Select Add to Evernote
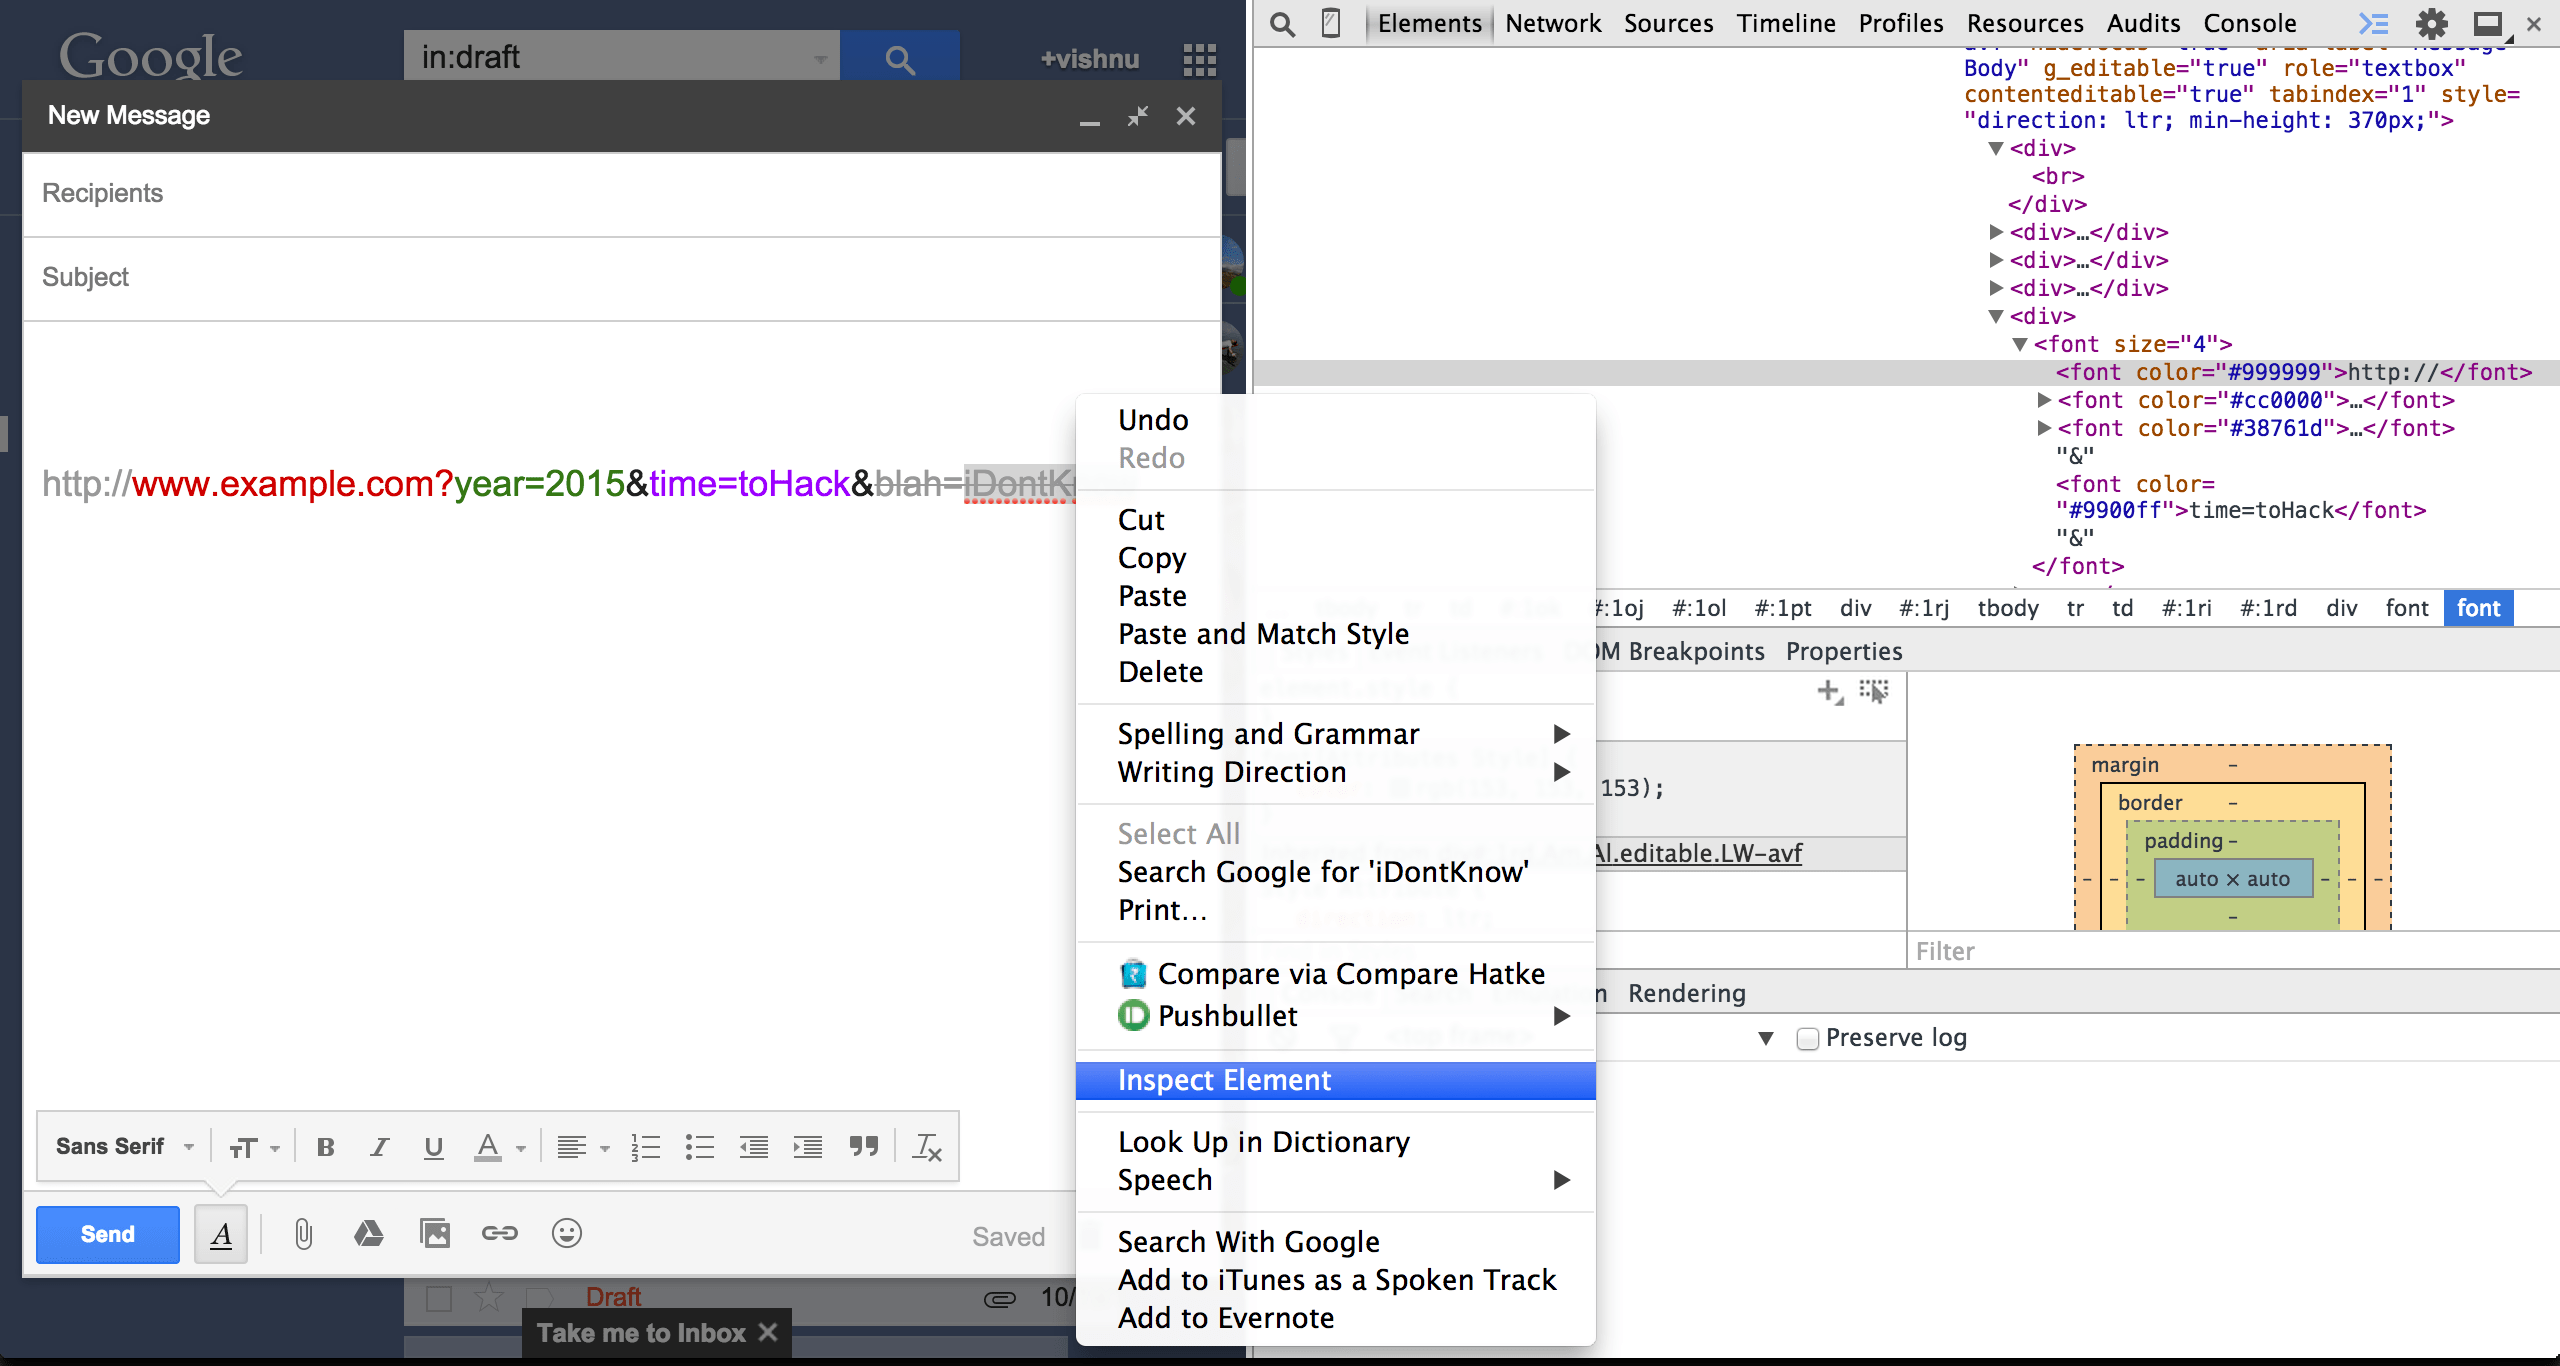This screenshot has height=1366, width=2560. pos(1335,1318)
